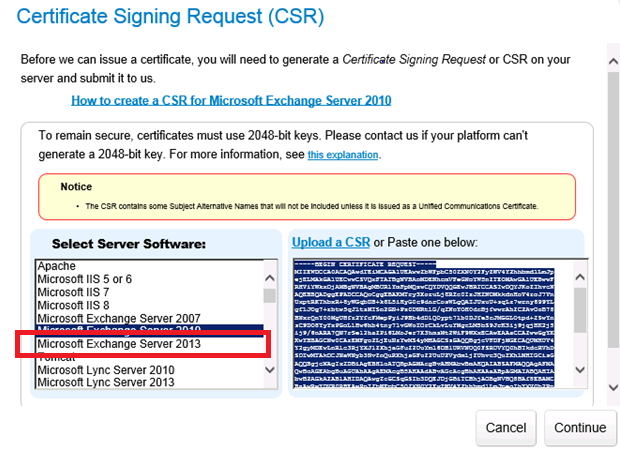620x453 pixels.
Task: Open 'this explanation' about 2048-bit keys
Action: 343,155
